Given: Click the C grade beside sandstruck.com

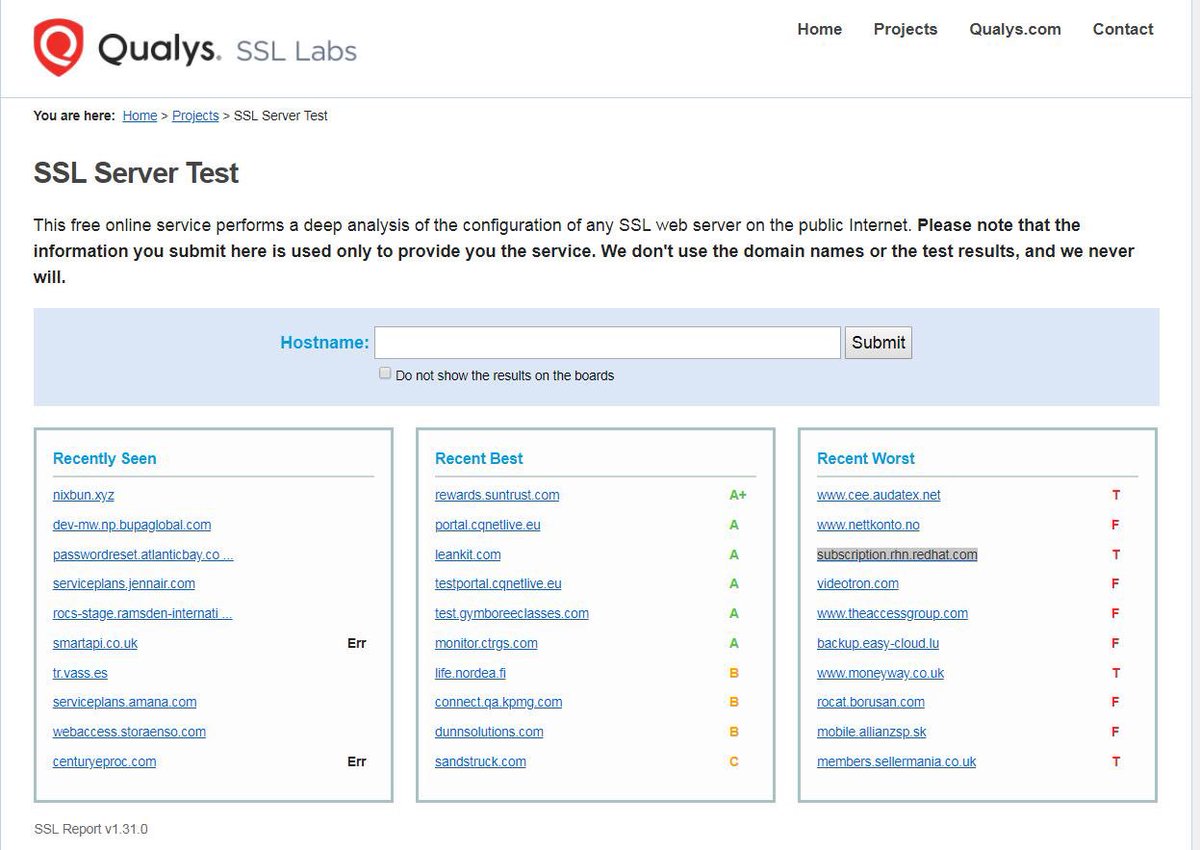Looking at the screenshot, I should click(x=734, y=762).
